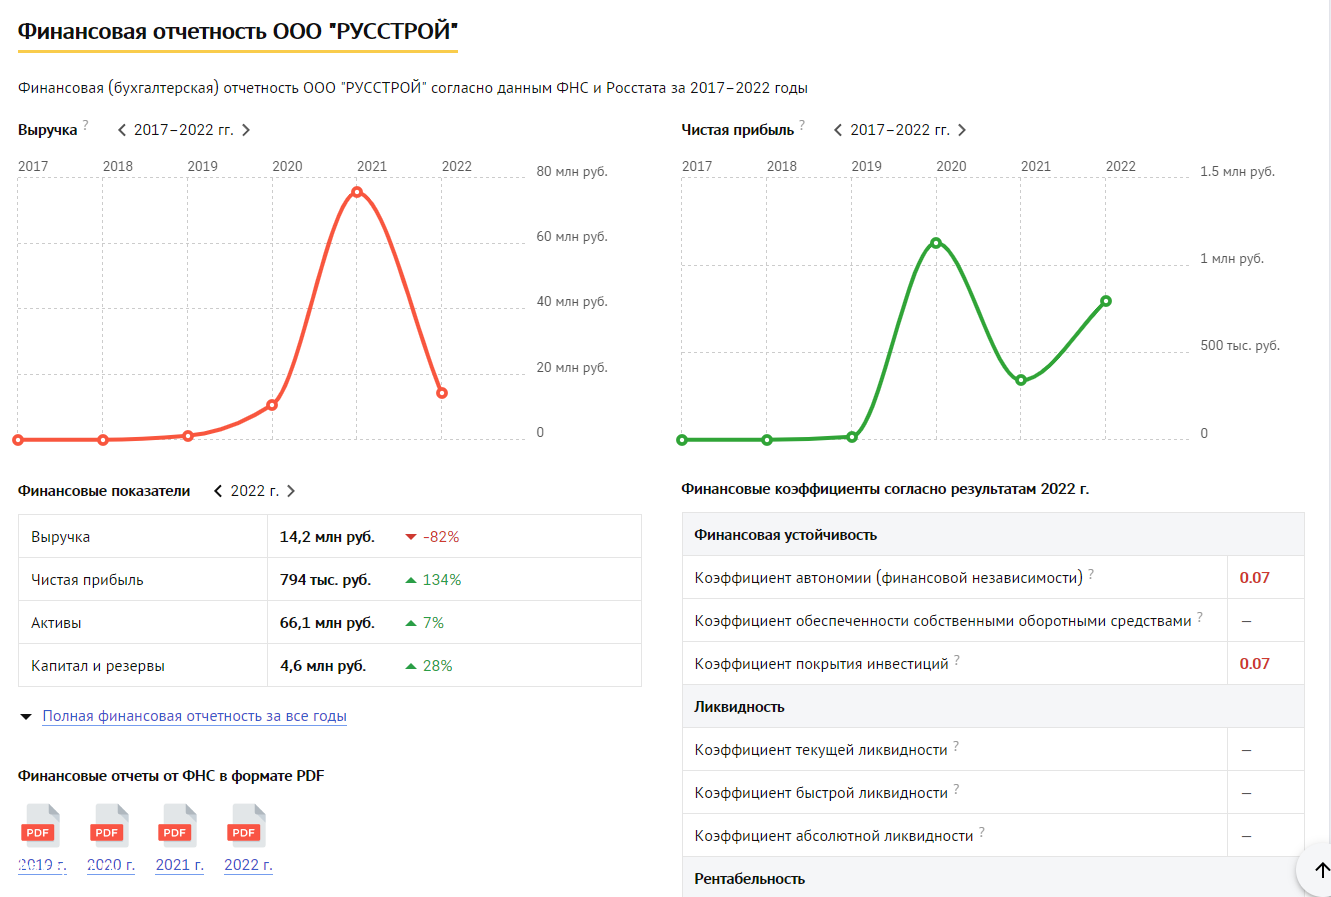The height and width of the screenshot is (897, 1331).
Task: Click the 2022 г. report link
Action: pyautogui.click(x=248, y=865)
